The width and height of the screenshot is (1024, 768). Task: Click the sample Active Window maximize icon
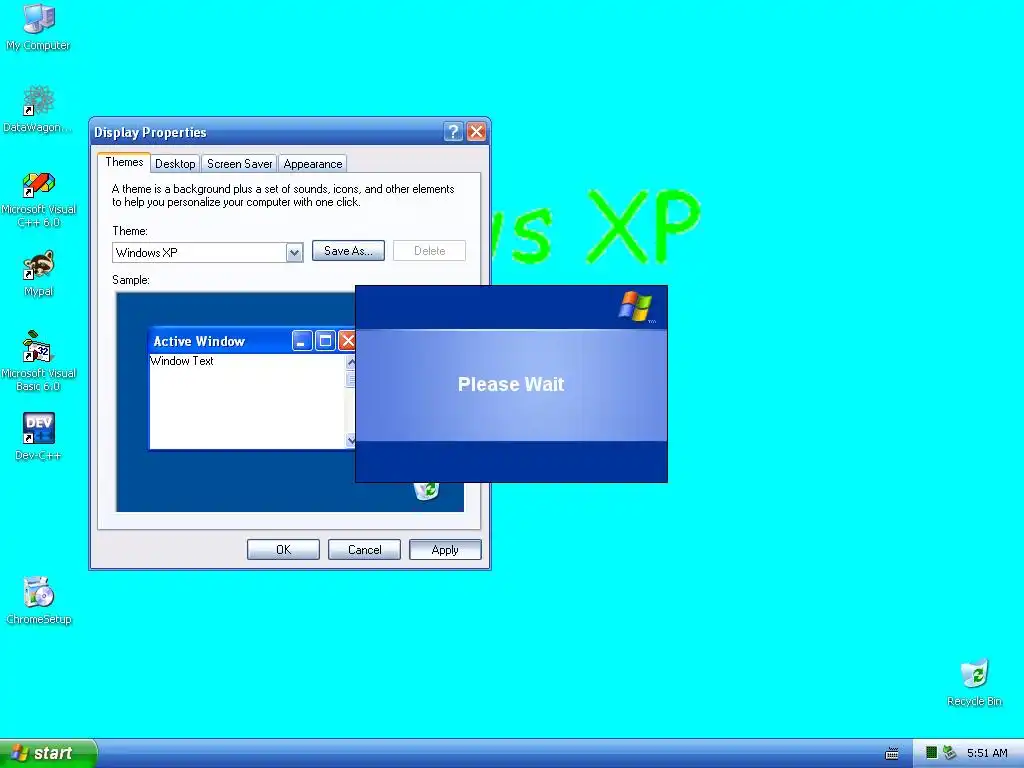point(325,341)
